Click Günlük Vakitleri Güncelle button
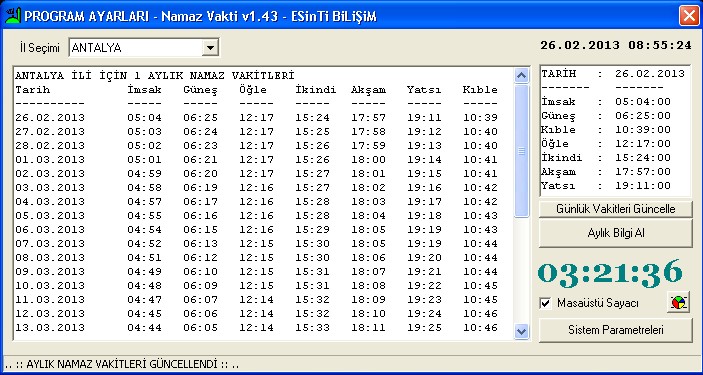This screenshot has width=703, height=375. click(x=616, y=209)
